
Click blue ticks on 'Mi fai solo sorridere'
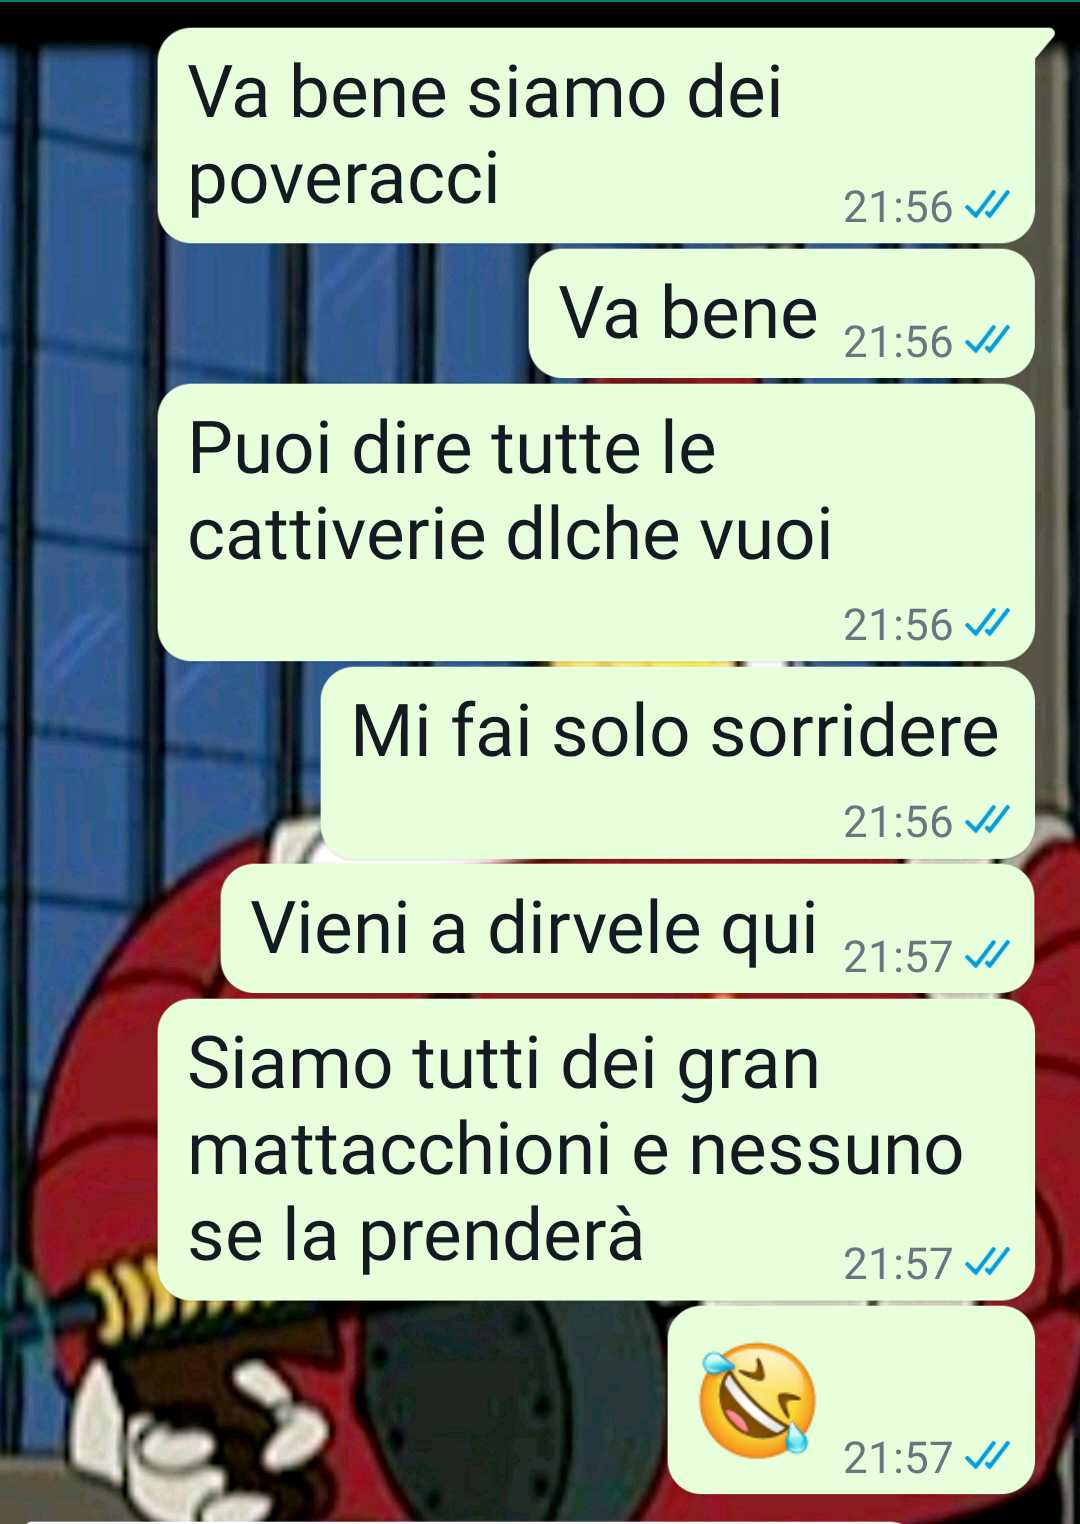(987, 820)
